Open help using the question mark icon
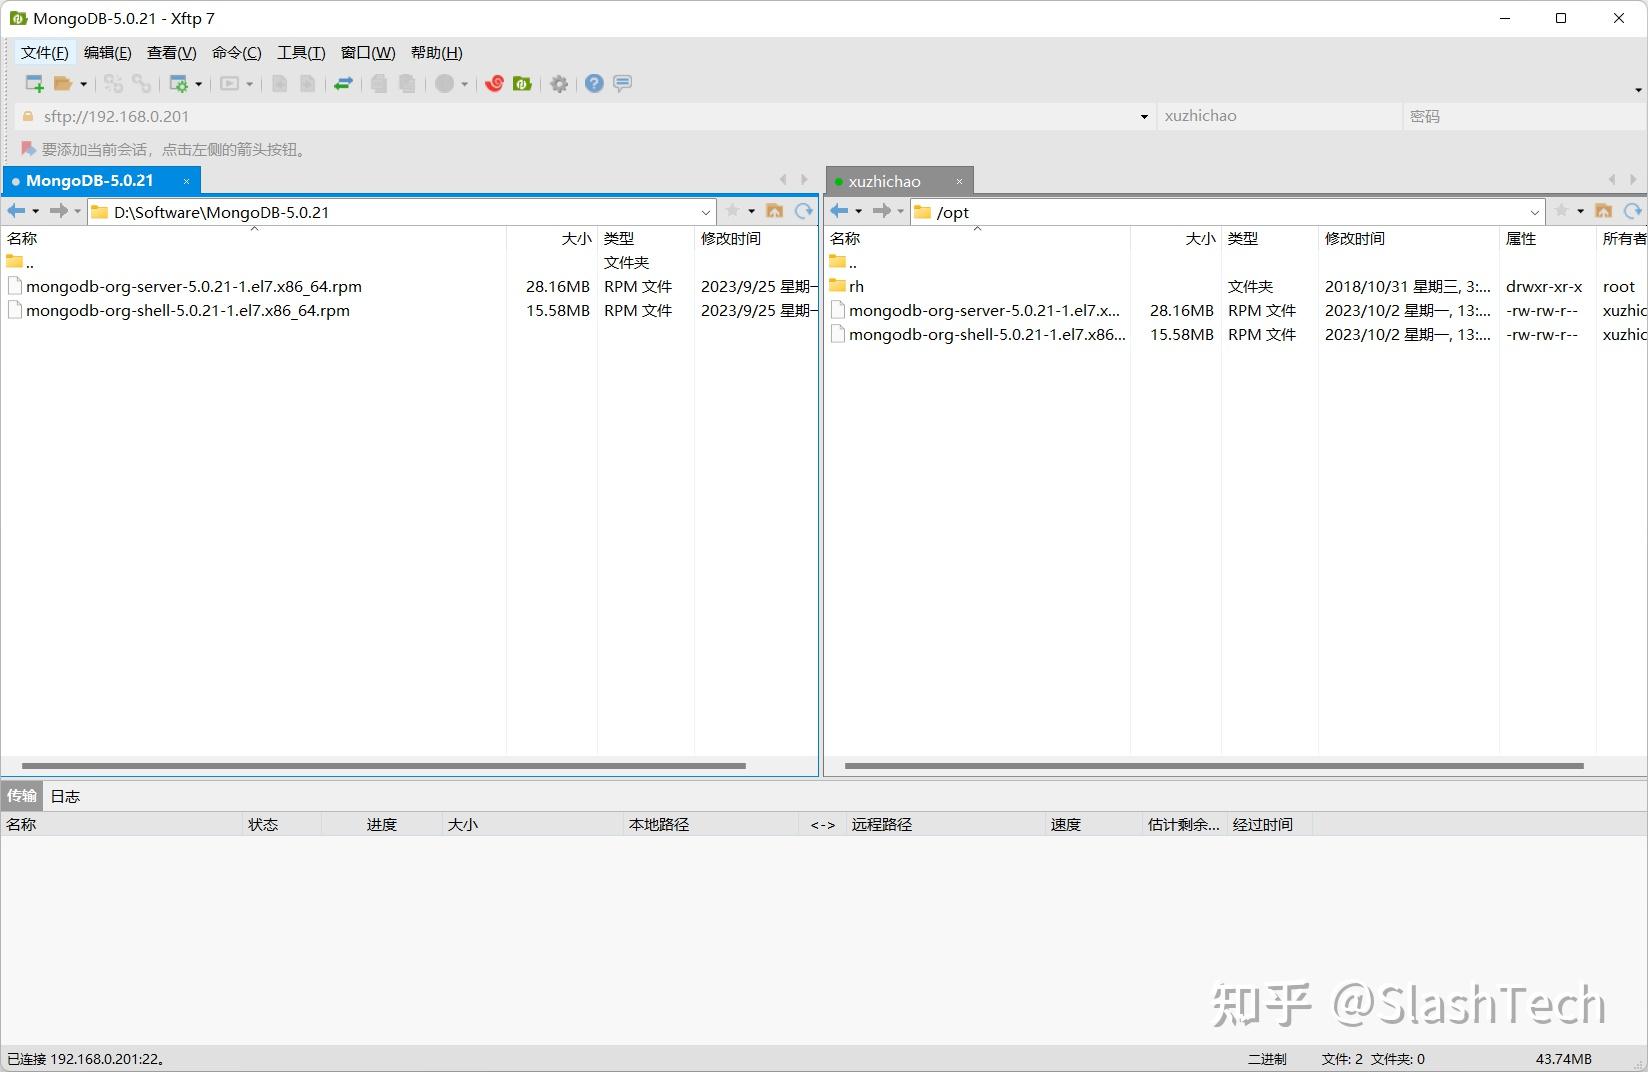The width and height of the screenshot is (1648, 1072). (x=594, y=84)
